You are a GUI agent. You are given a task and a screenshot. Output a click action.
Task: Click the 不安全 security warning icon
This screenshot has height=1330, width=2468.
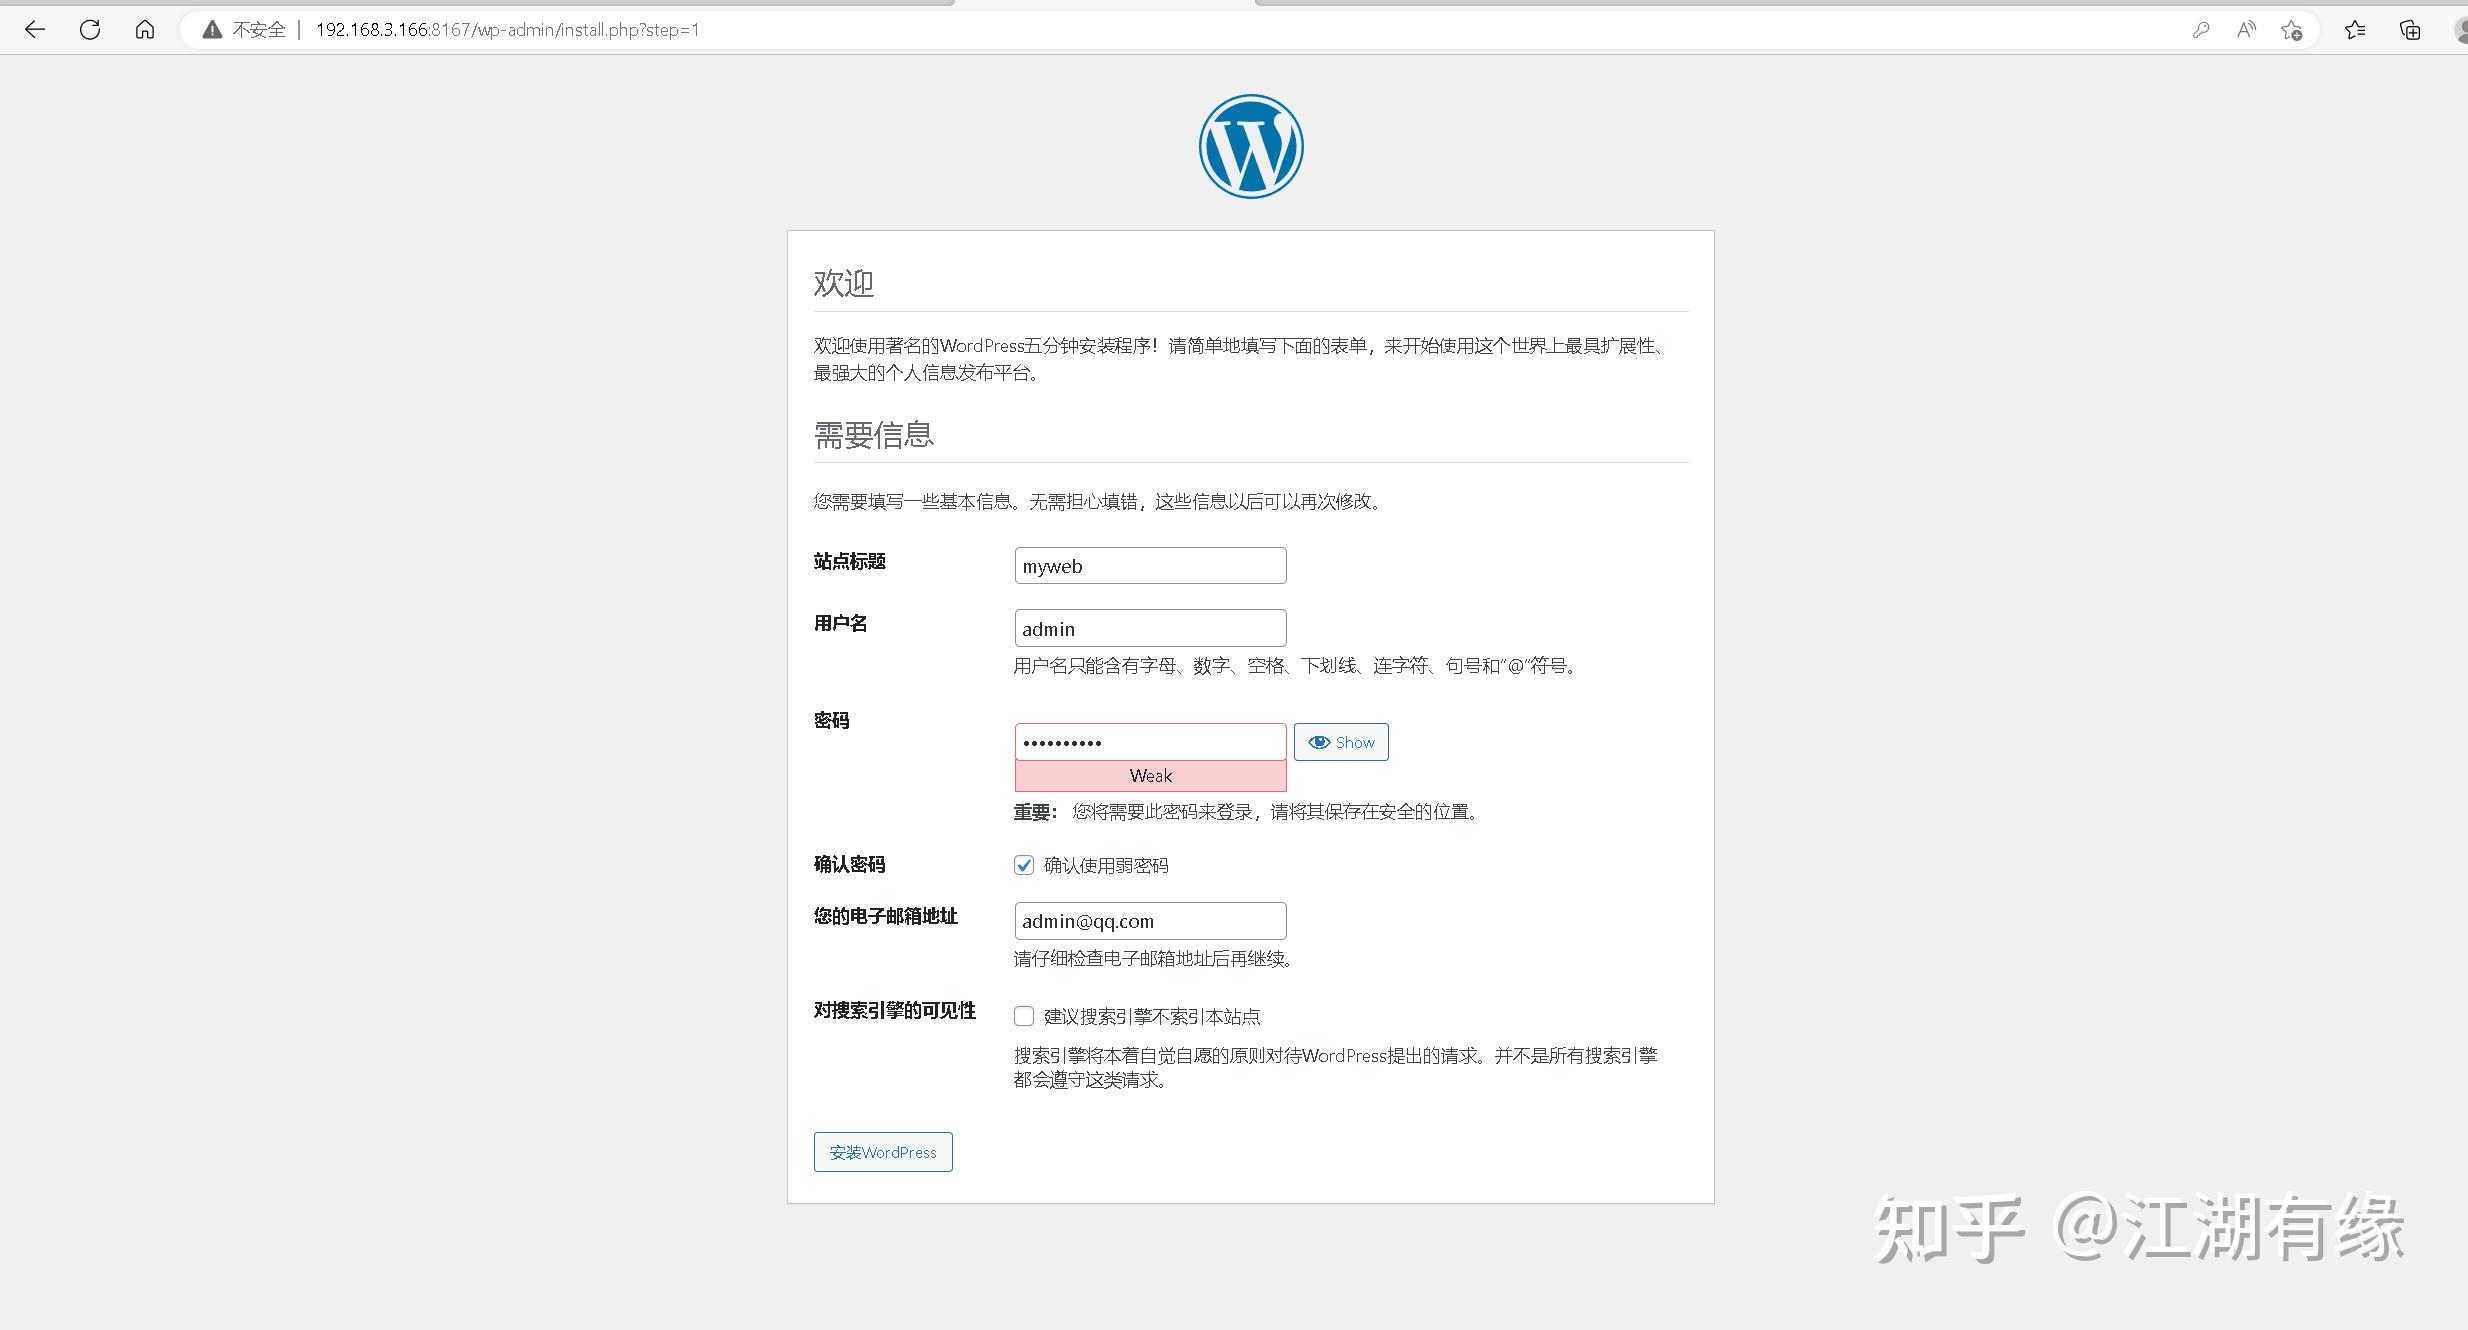(211, 29)
